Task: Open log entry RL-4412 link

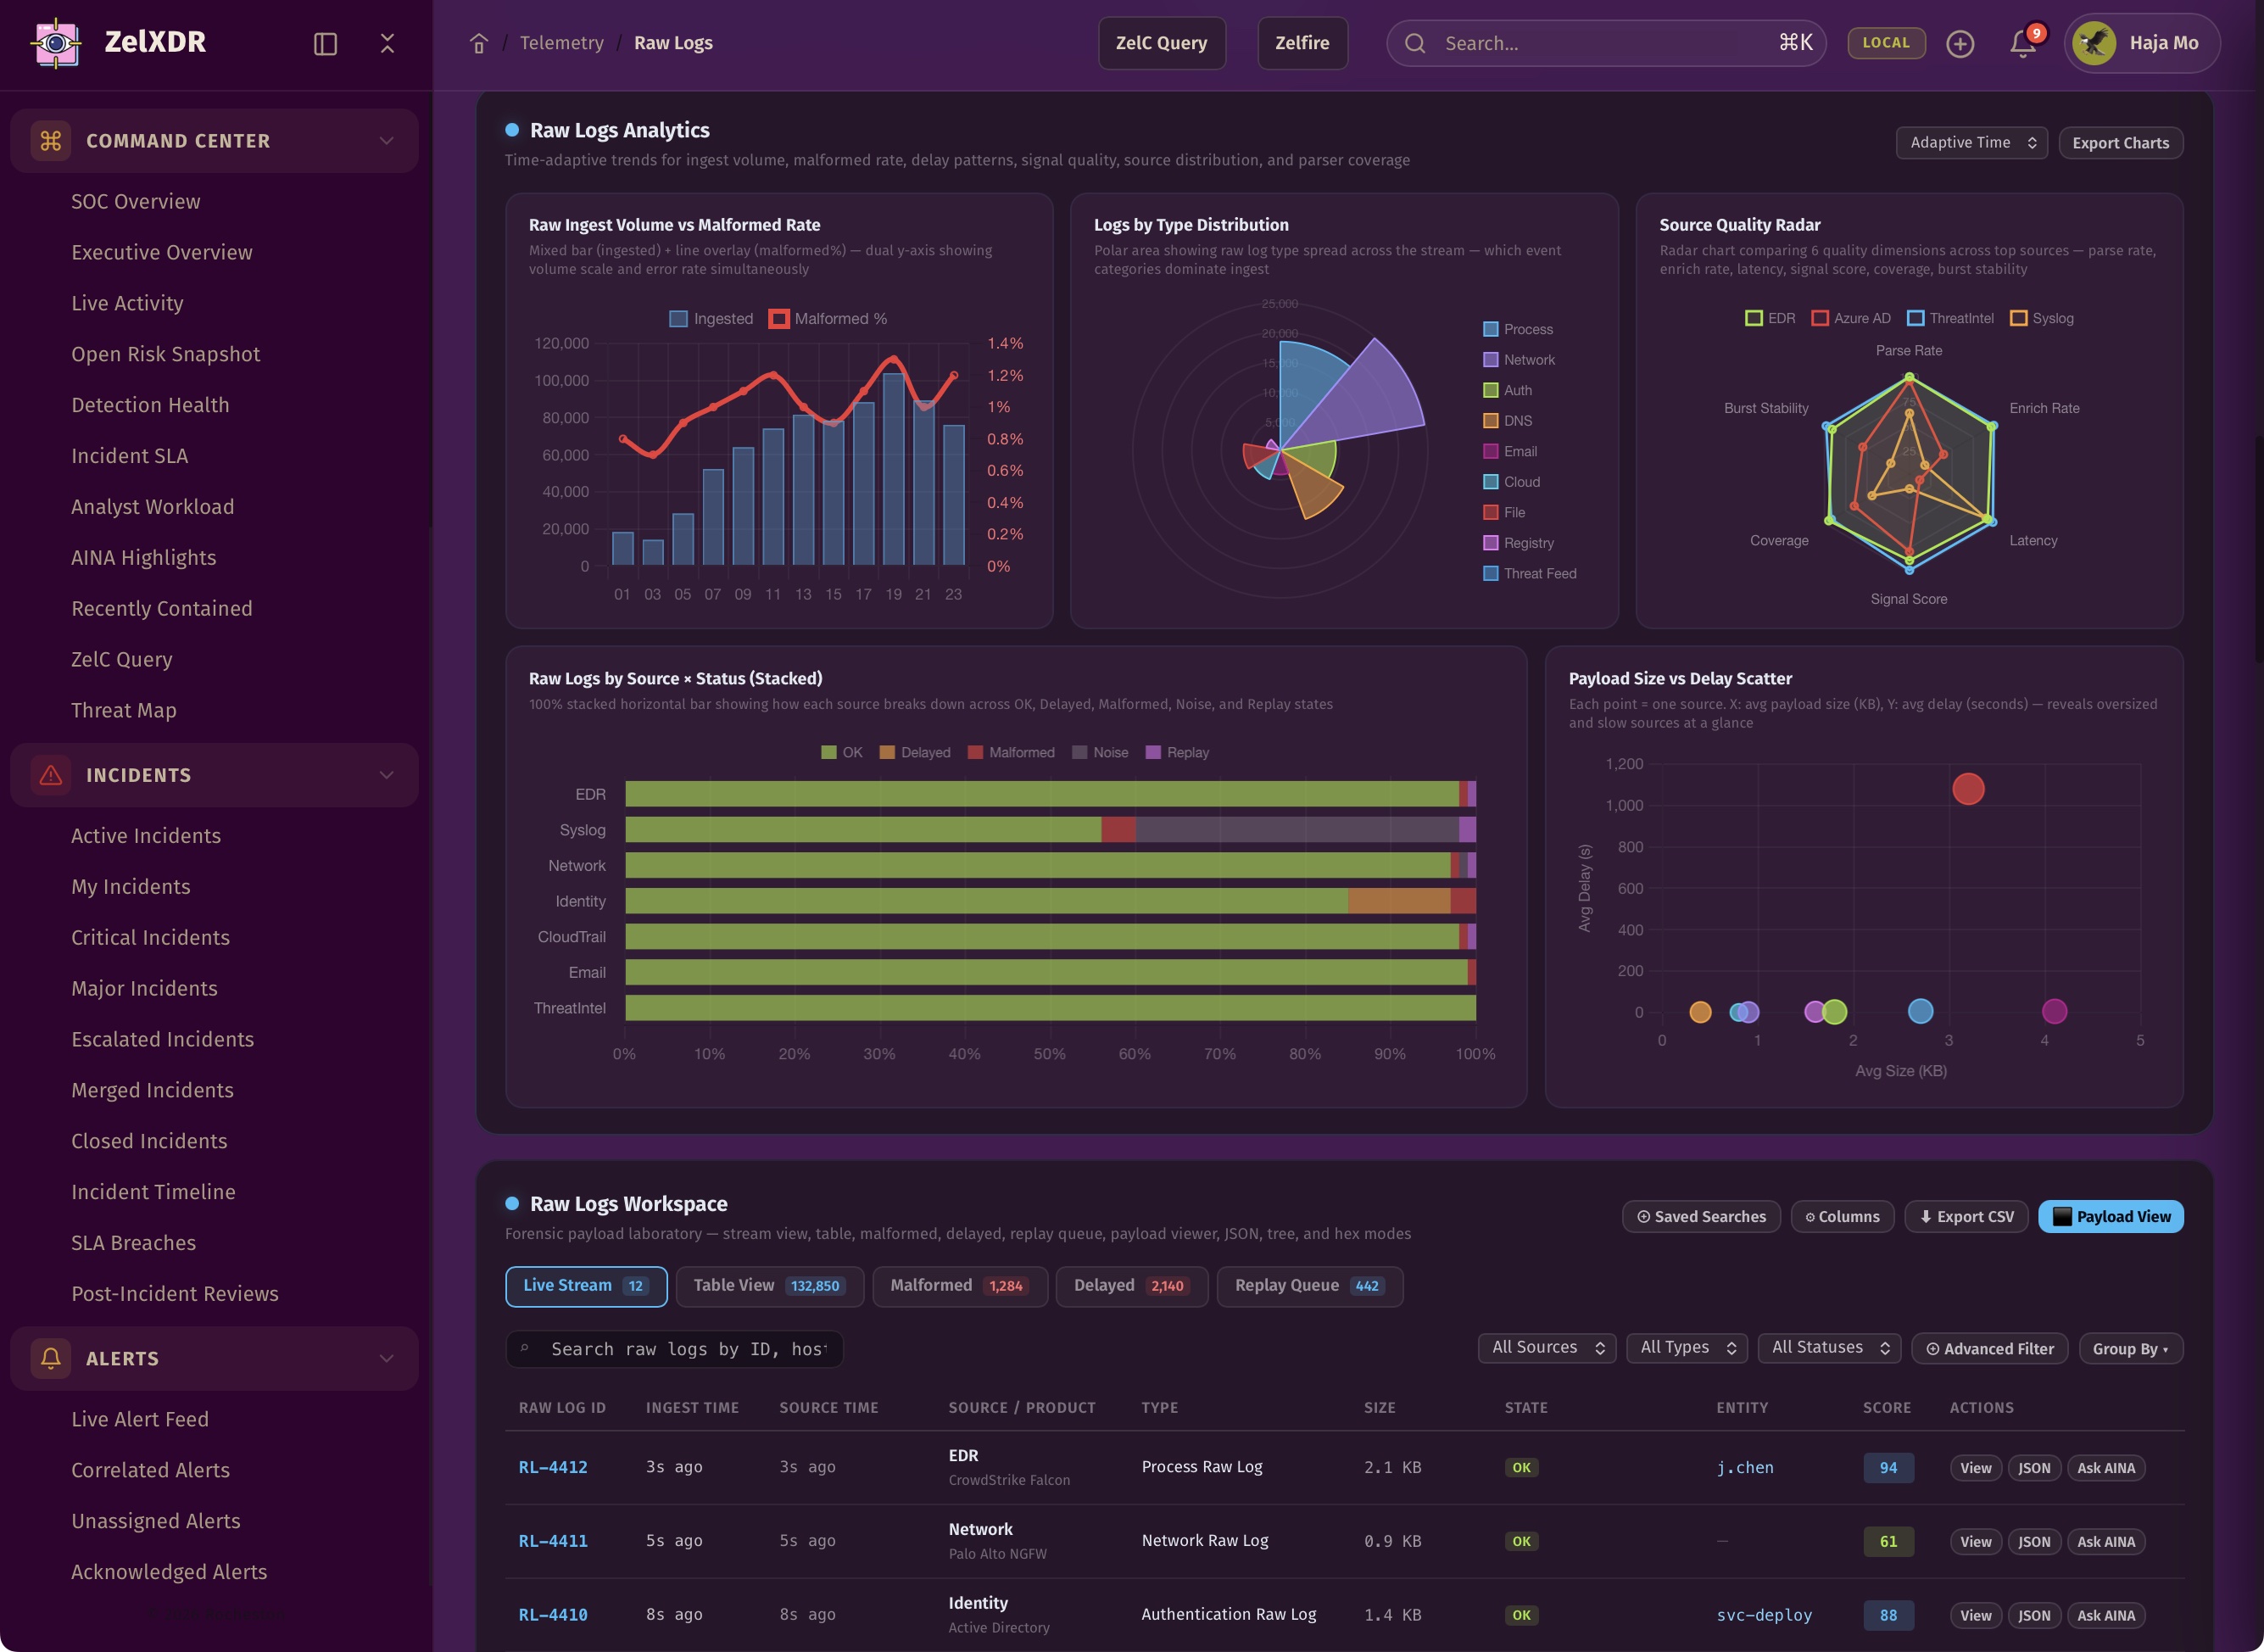Action: click(553, 1467)
